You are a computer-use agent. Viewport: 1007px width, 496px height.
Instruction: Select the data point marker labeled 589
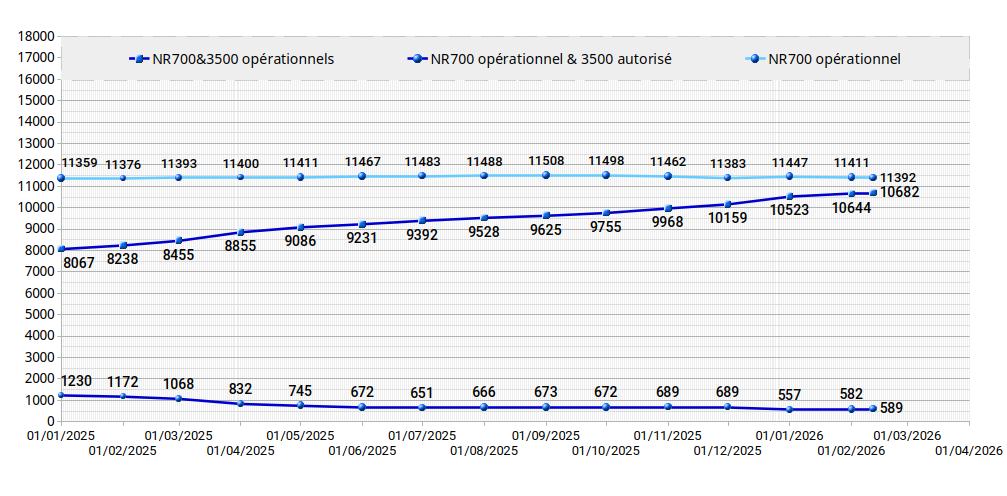click(873, 409)
